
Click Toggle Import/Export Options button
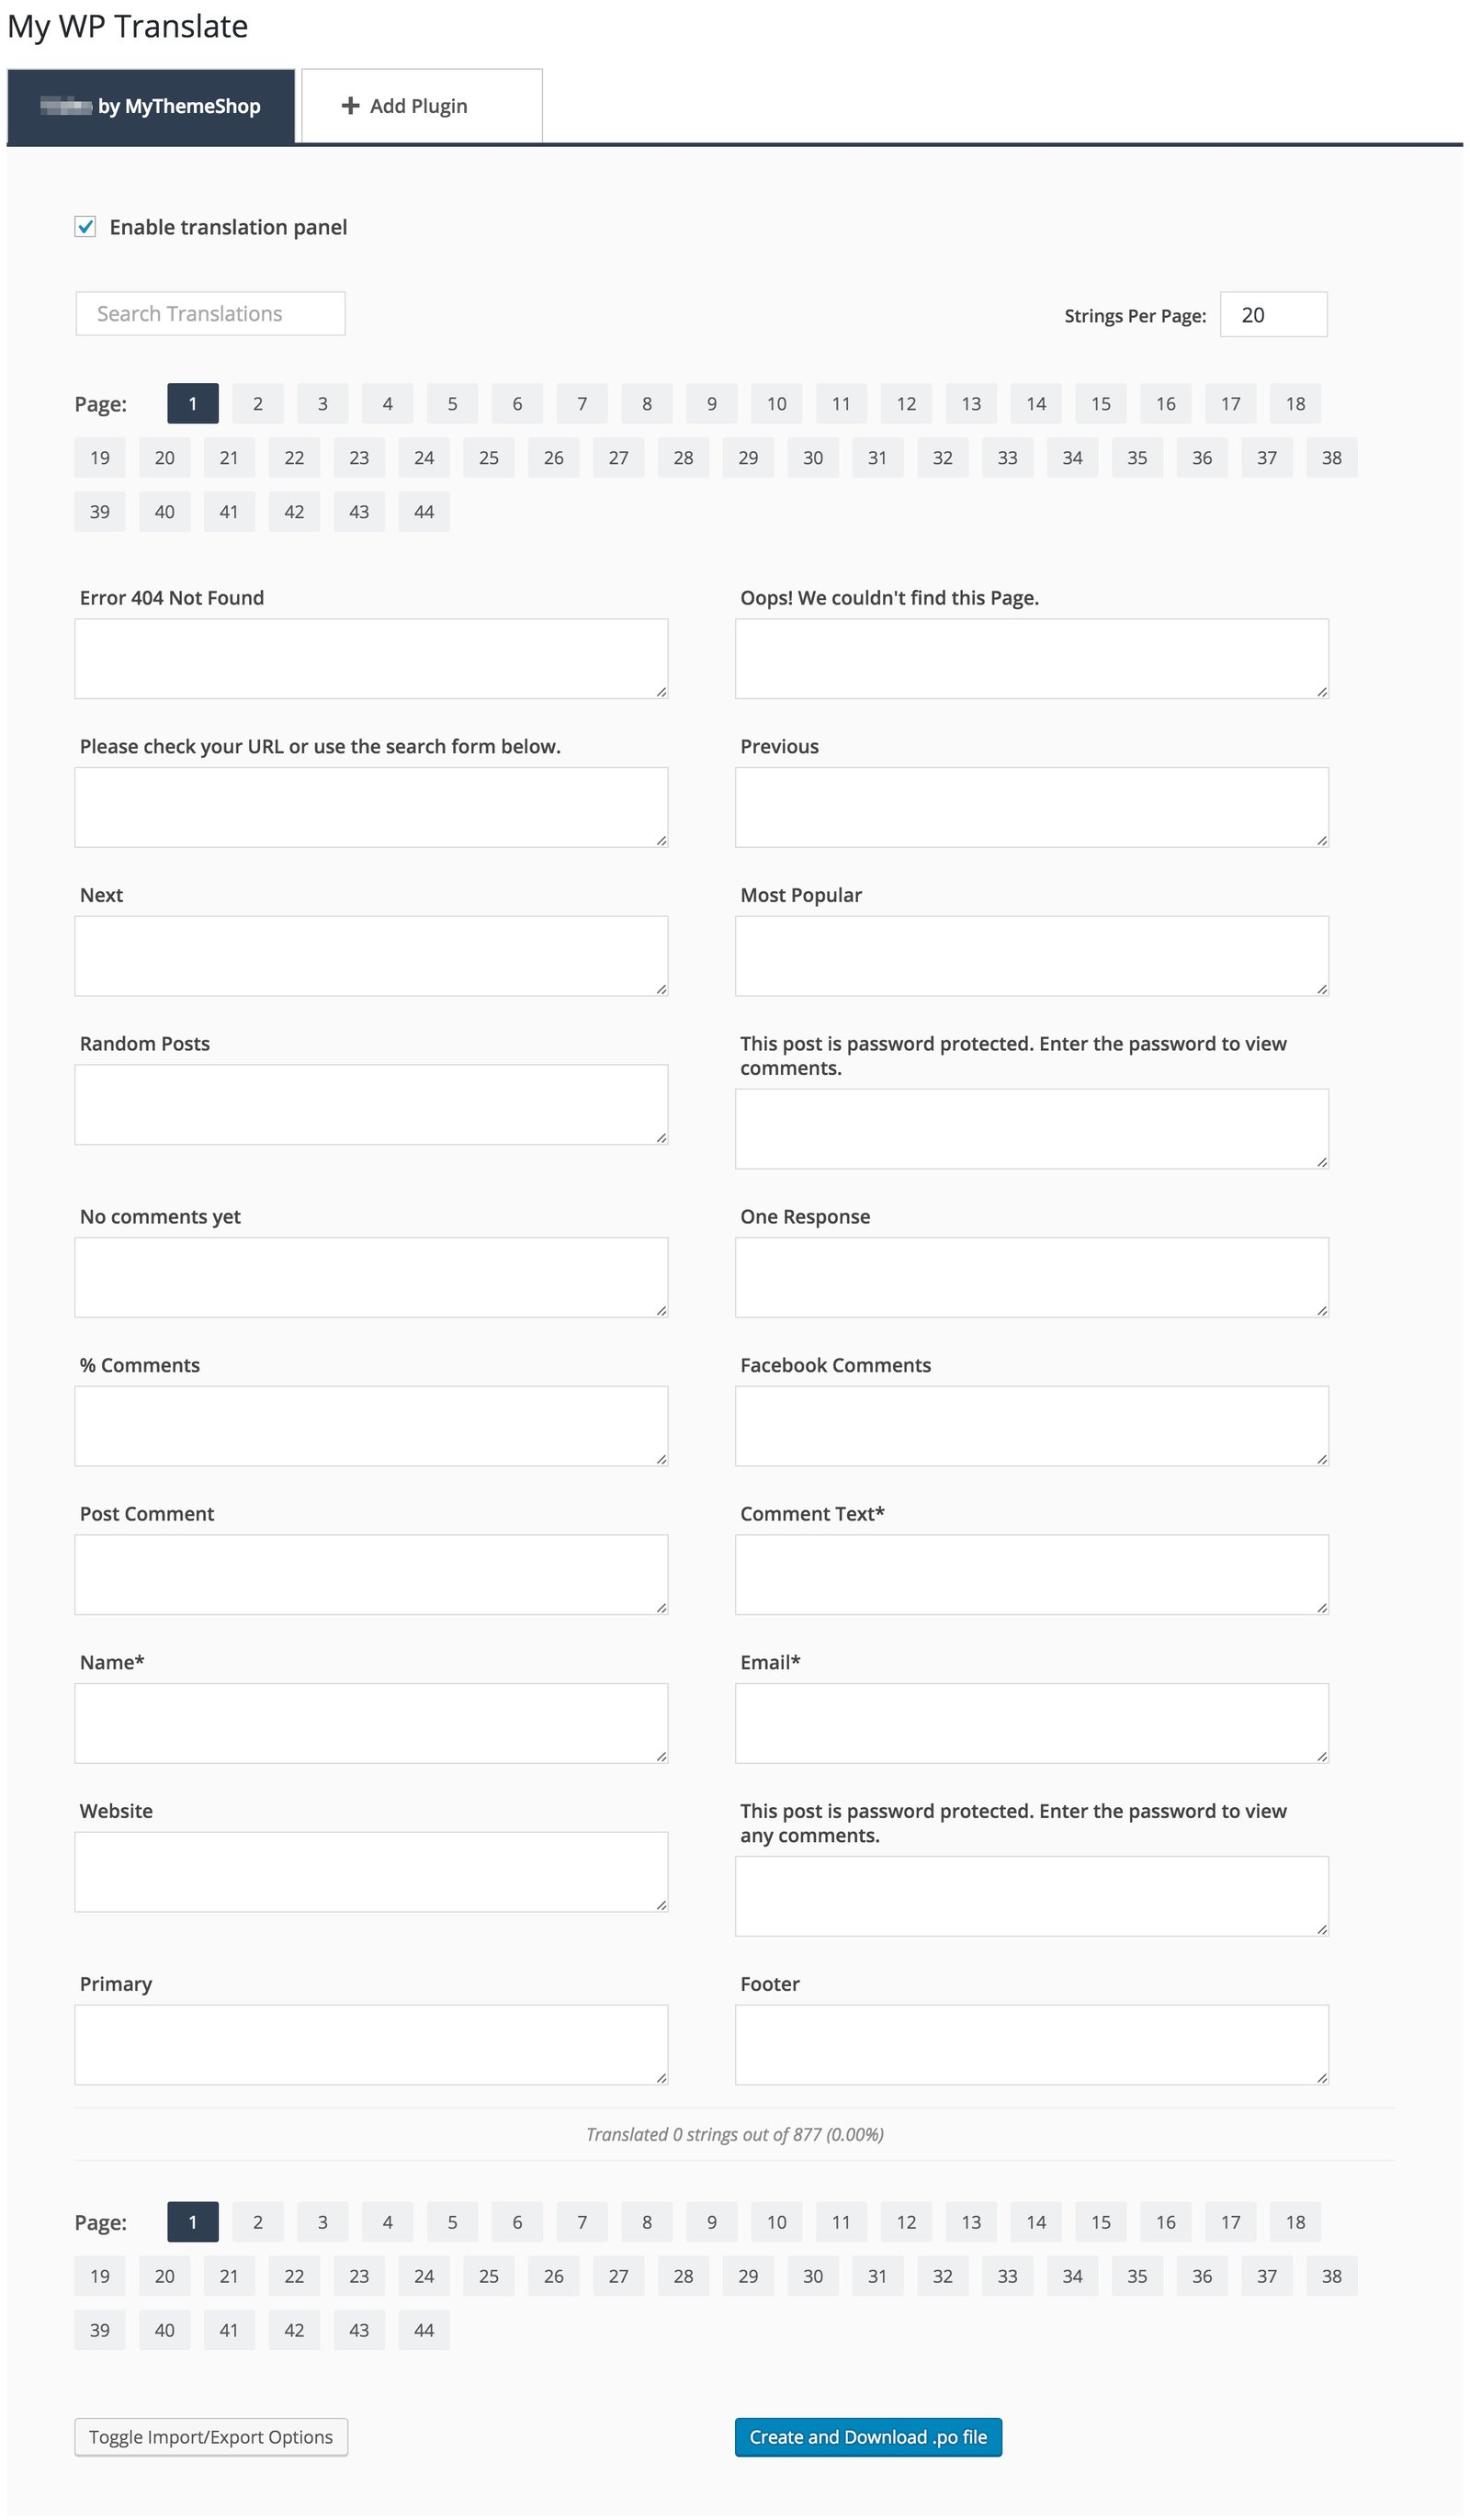pyautogui.click(x=211, y=2437)
